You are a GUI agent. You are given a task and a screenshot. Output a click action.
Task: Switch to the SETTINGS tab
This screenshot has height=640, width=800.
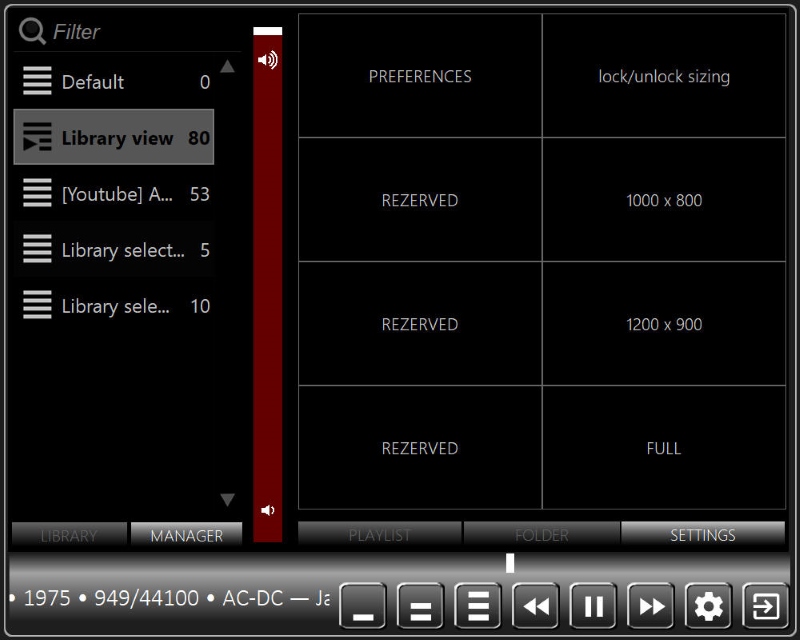click(x=703, y=534)
